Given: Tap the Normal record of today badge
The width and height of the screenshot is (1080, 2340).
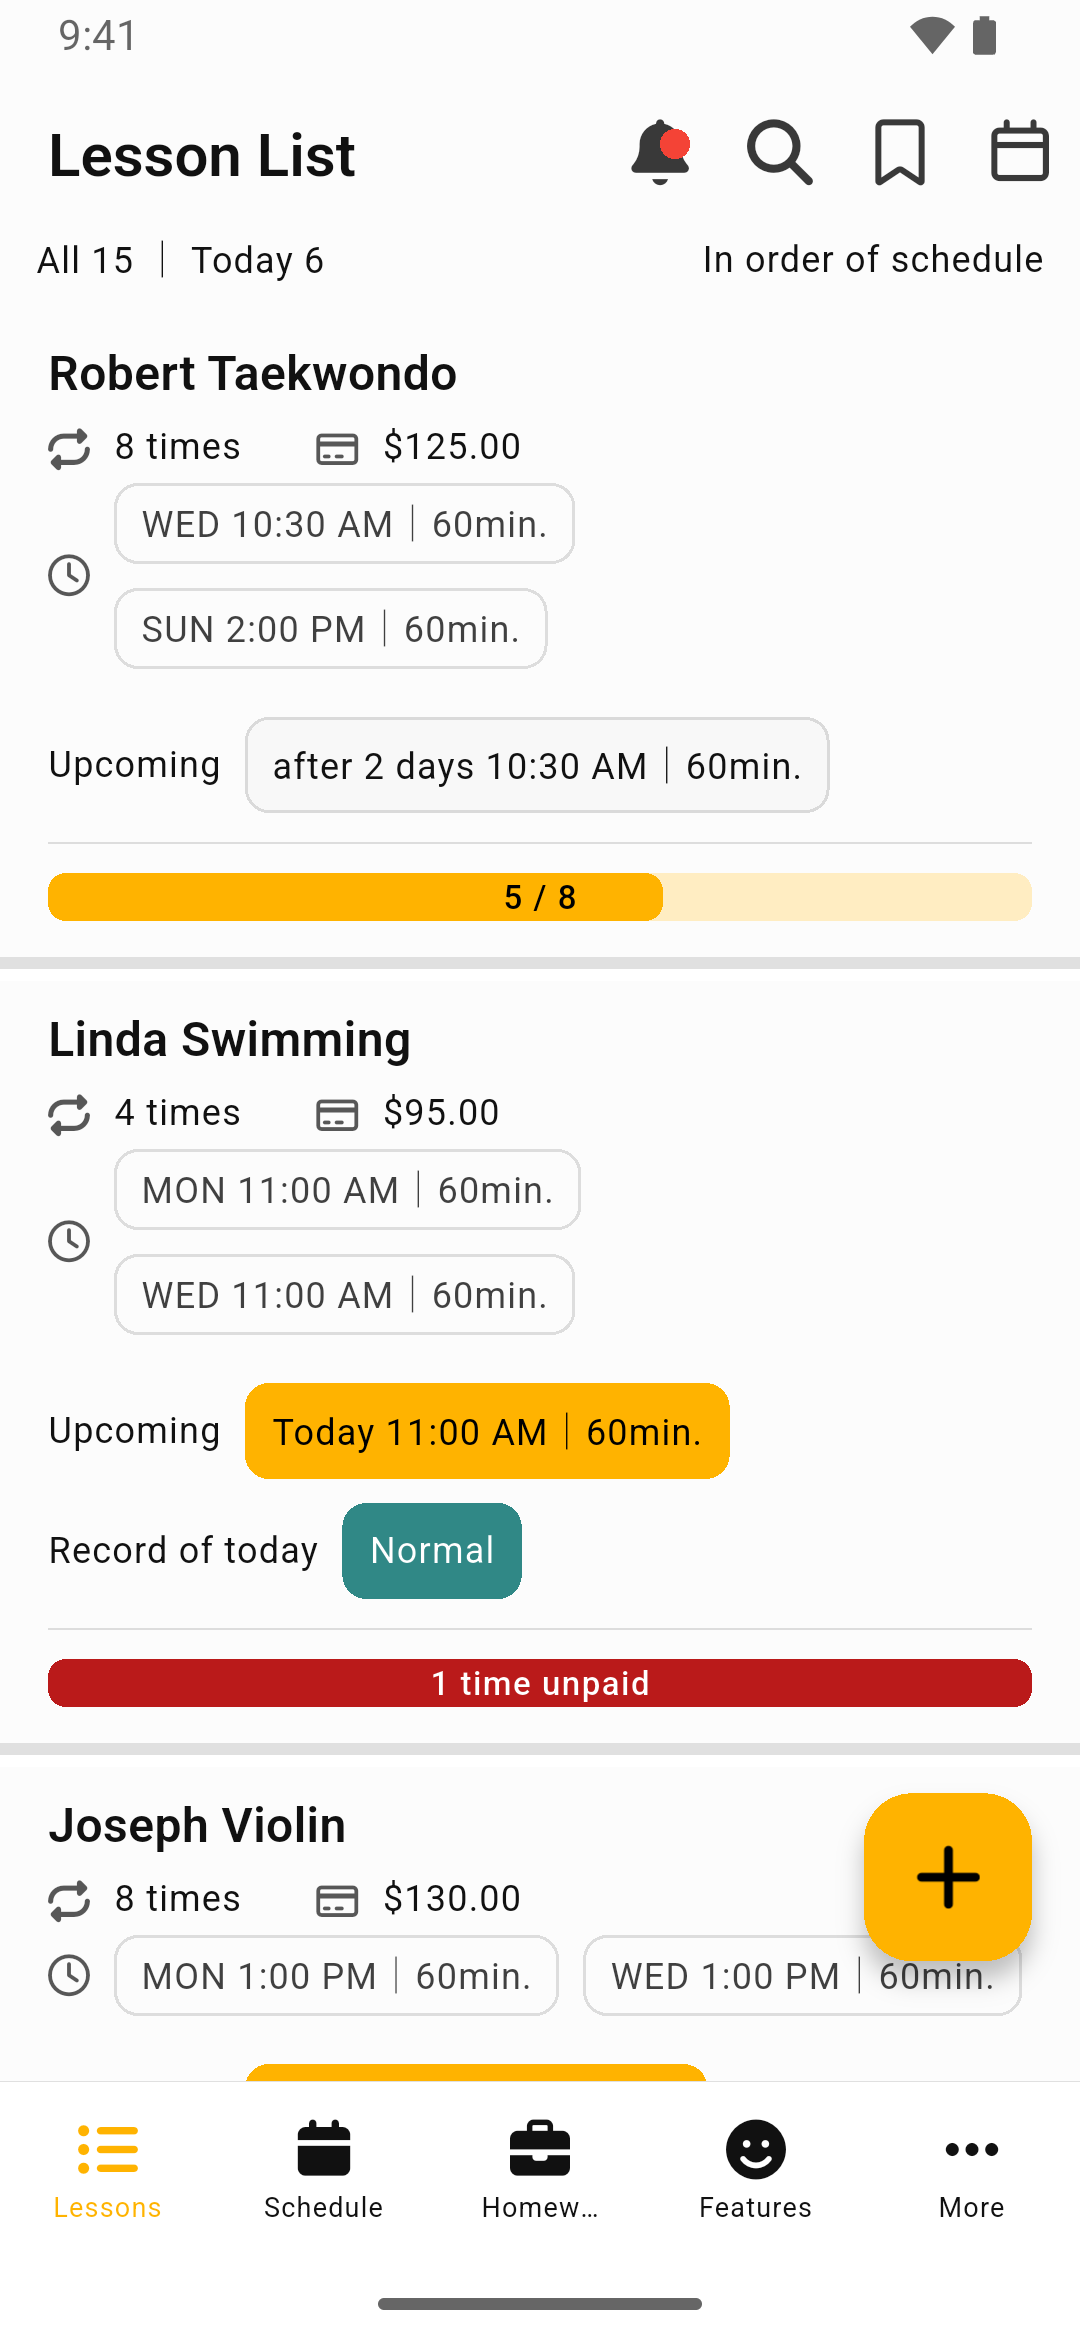Looking at the screenshot, I should point(432,1551).
